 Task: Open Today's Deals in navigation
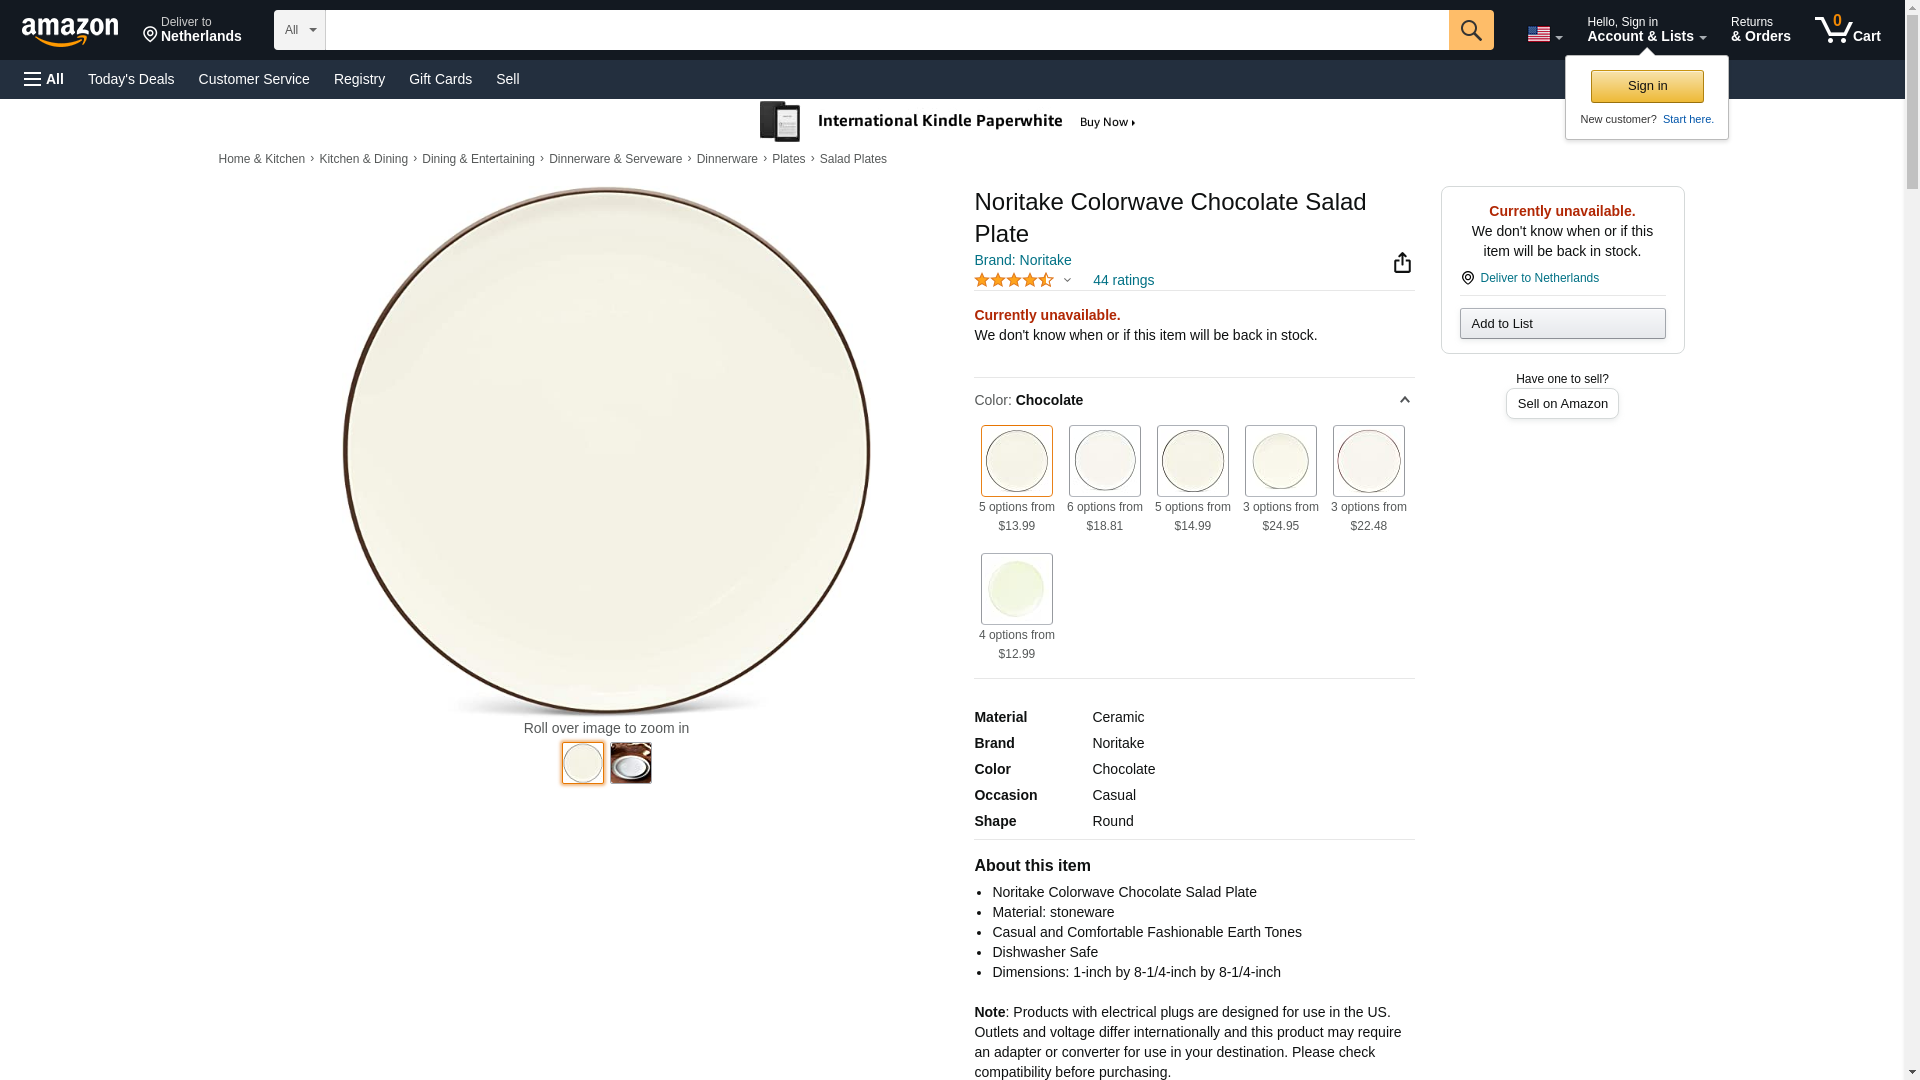(131, 79)
